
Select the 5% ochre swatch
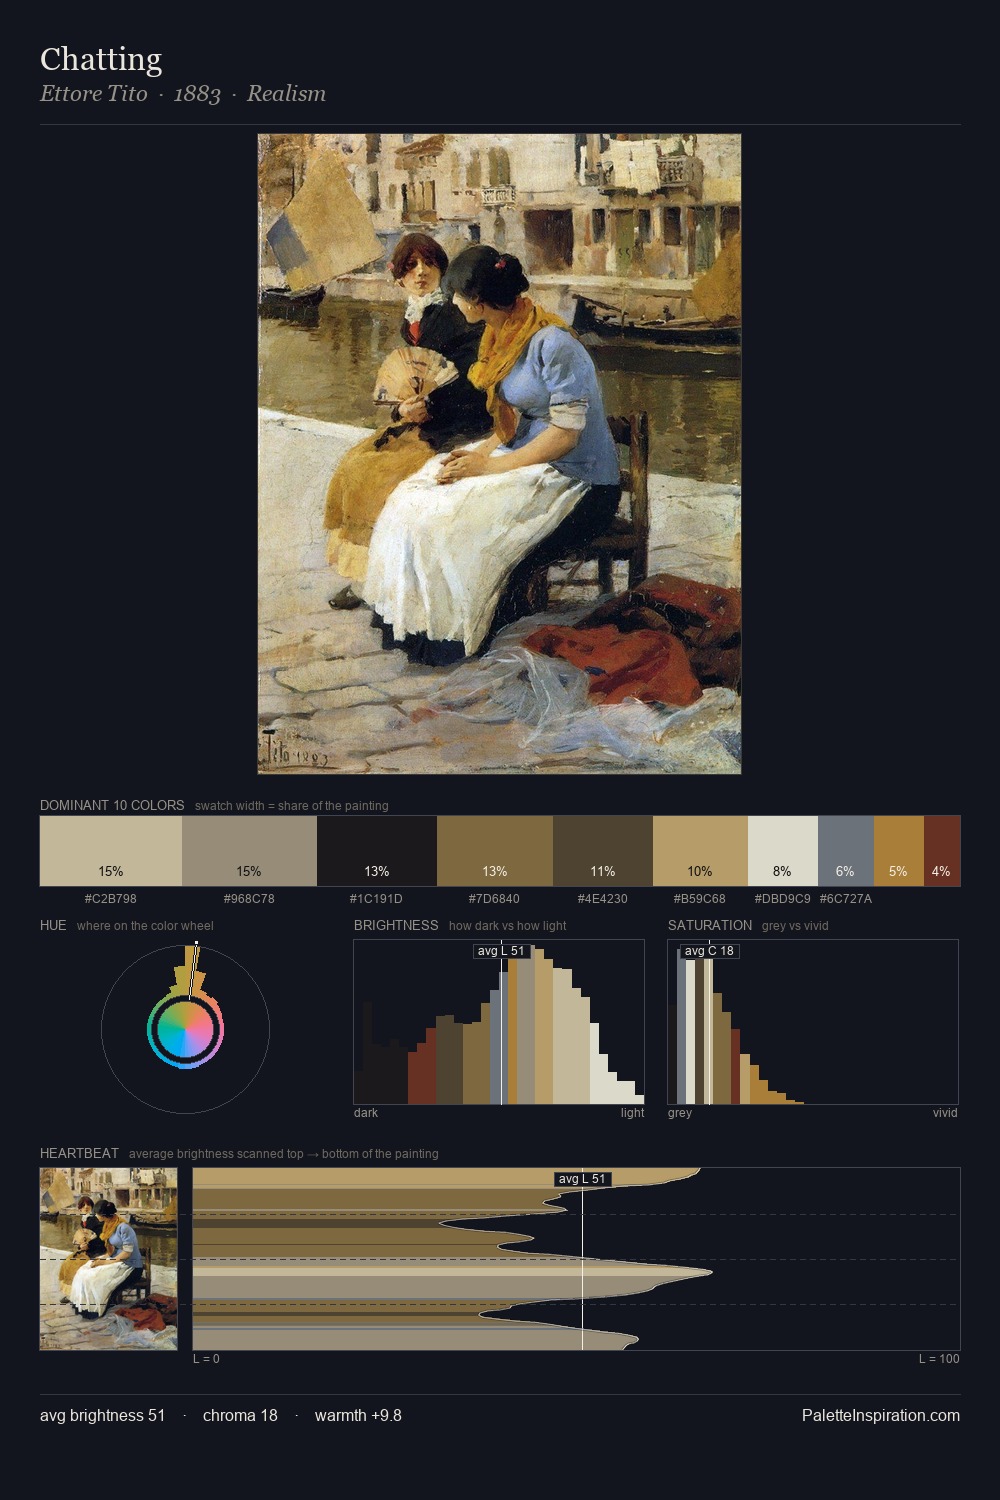coord(899,851)
